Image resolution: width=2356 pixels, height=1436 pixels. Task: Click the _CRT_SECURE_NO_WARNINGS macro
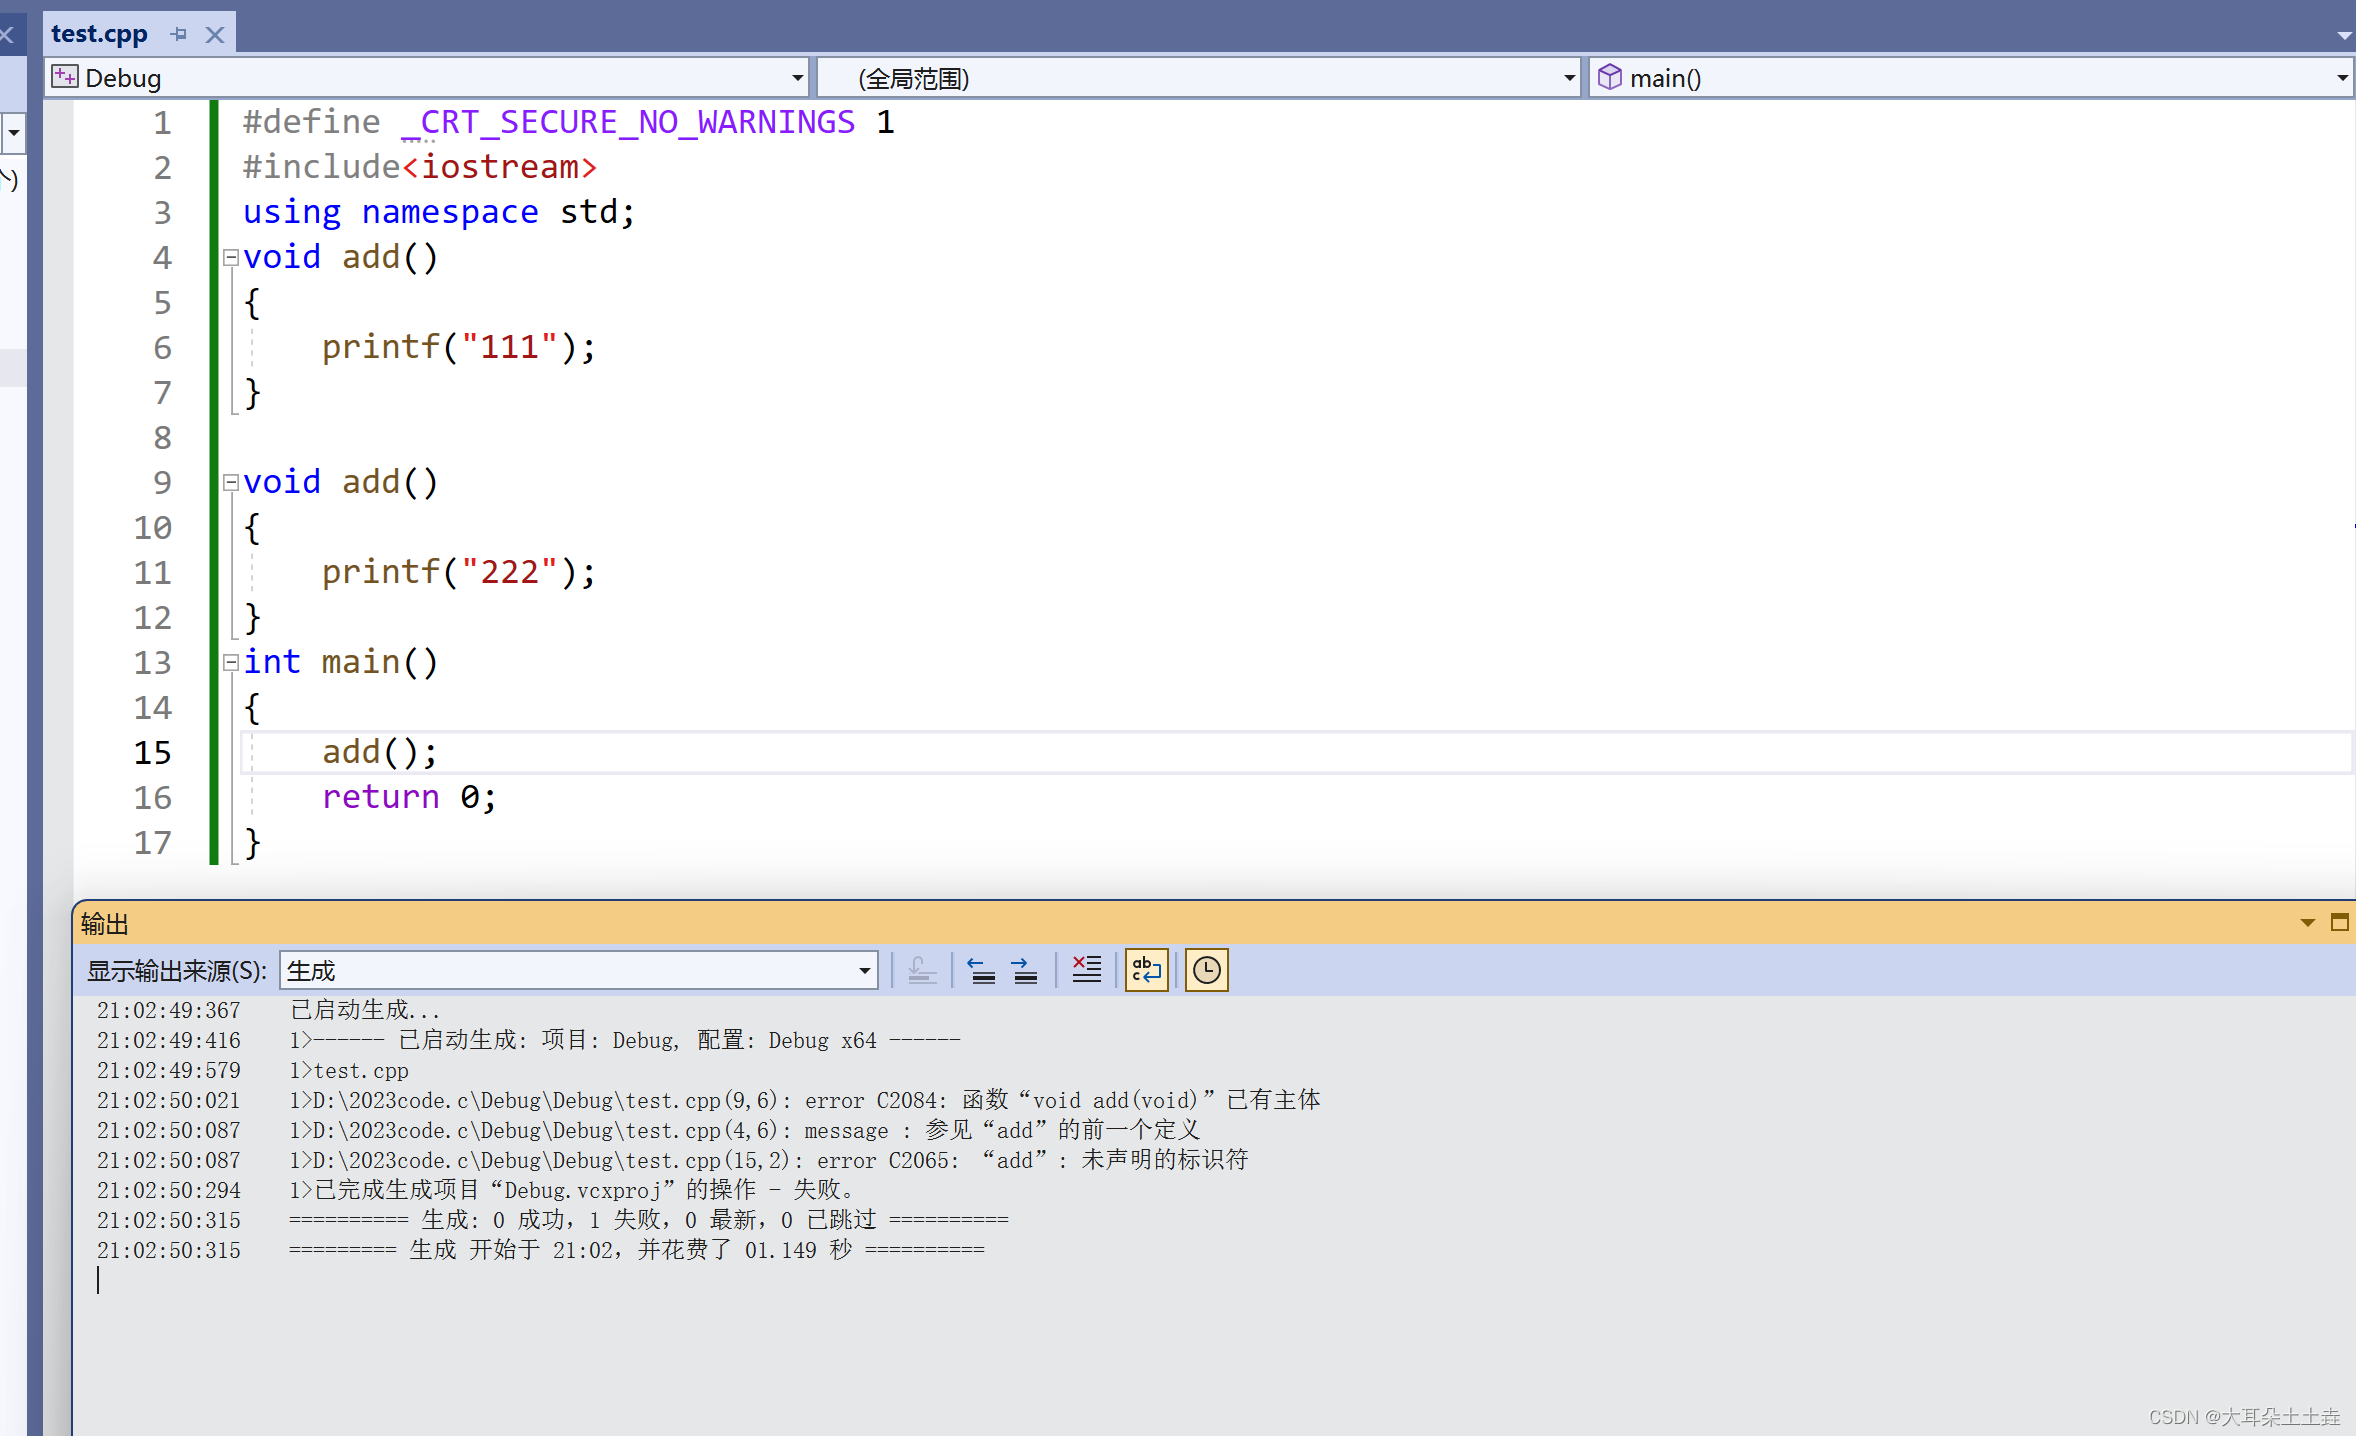(628, 122)
